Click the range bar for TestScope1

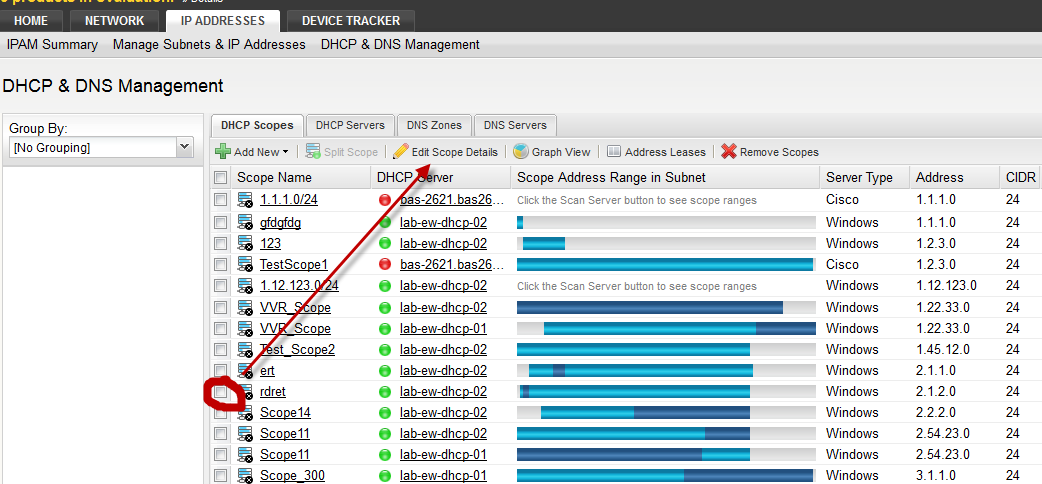point(666,265)
